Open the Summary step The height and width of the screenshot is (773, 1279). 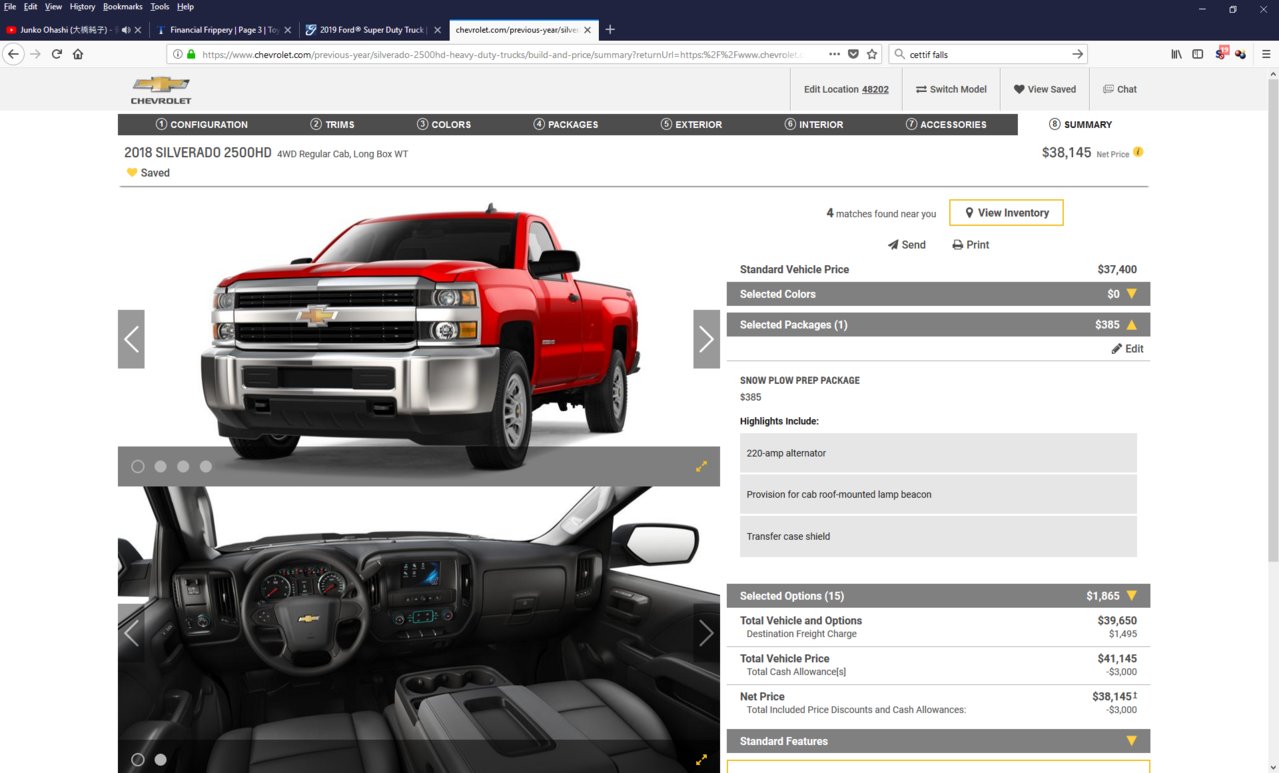[1080, 125]
